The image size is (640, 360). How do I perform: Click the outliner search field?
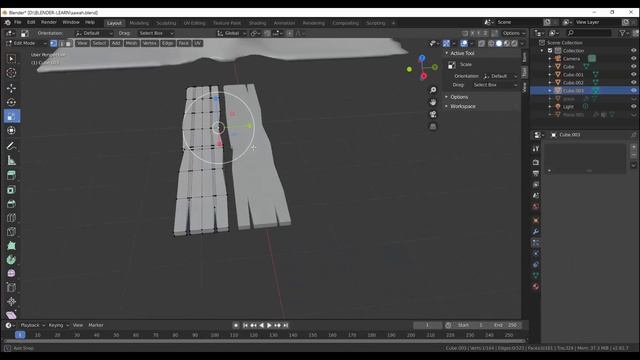click(x=590, y=33)
